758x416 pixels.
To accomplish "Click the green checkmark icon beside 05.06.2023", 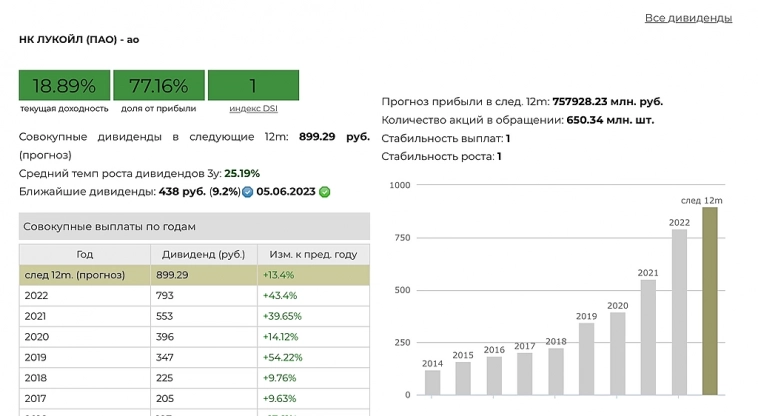I will 325,192.
